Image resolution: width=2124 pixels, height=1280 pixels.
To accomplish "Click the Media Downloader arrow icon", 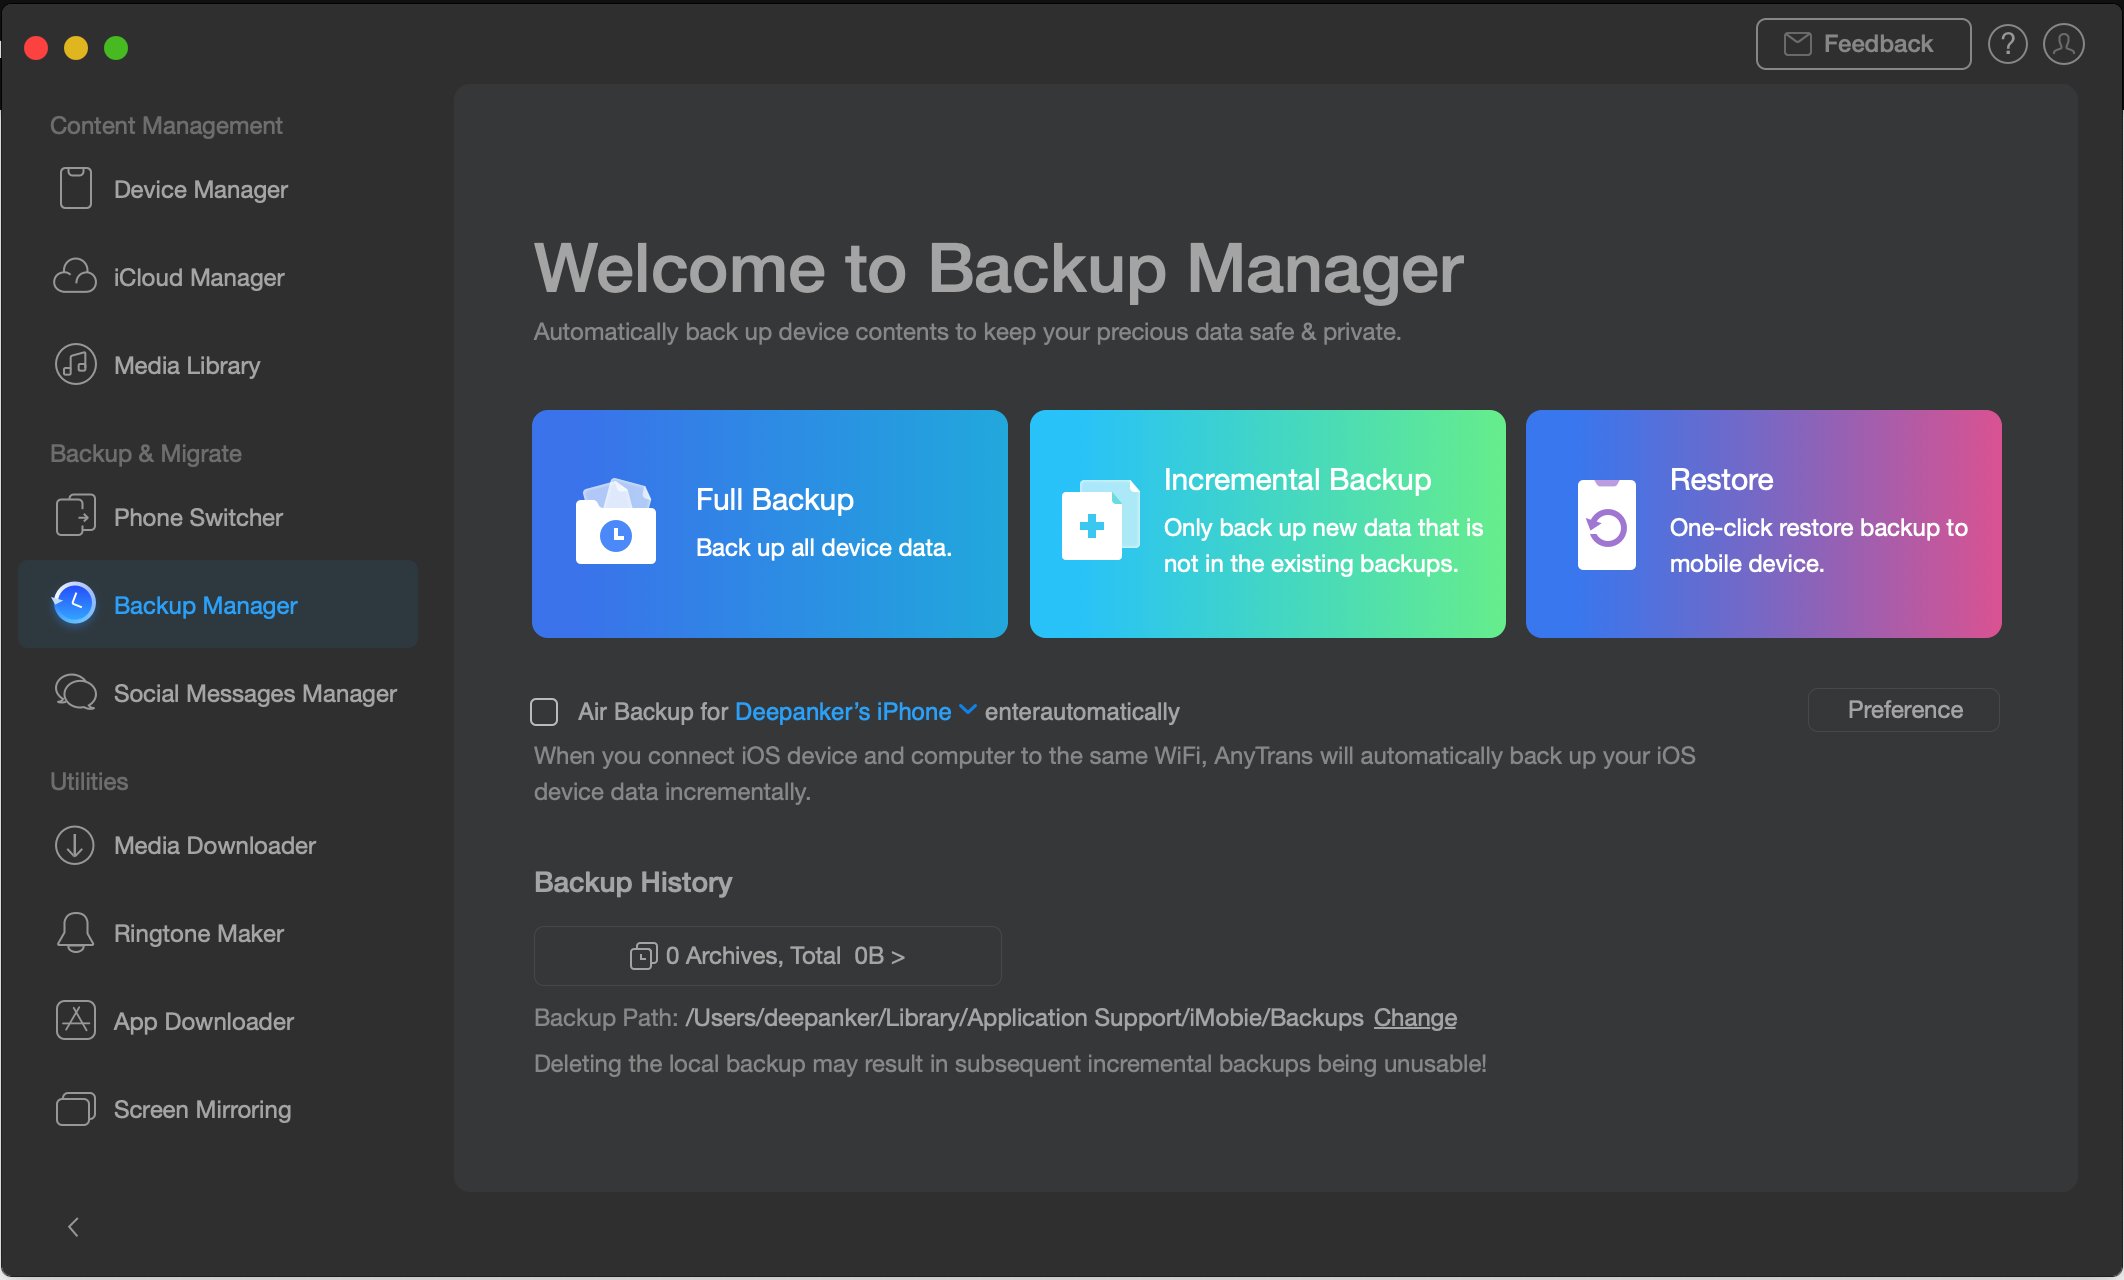I will point(75,845).
